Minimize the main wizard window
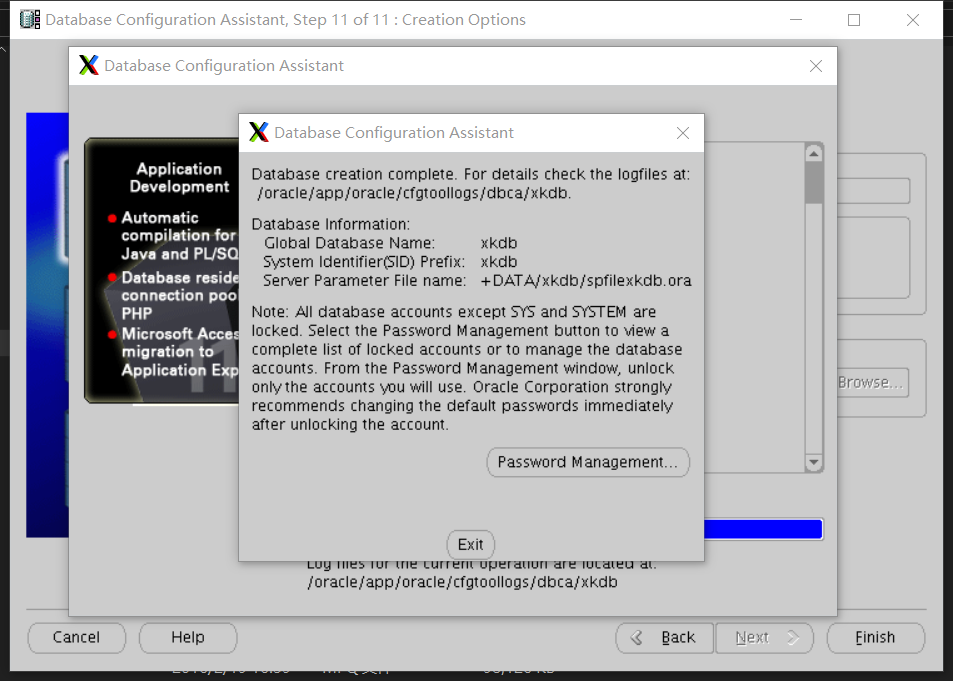The height and width of the screenshot is (681, 953). 796,19
